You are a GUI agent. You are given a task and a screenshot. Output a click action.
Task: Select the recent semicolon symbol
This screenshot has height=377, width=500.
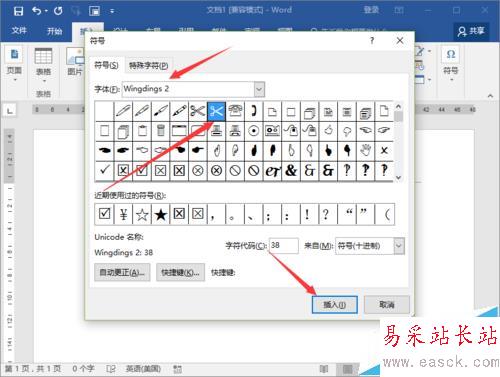point(272,214)
